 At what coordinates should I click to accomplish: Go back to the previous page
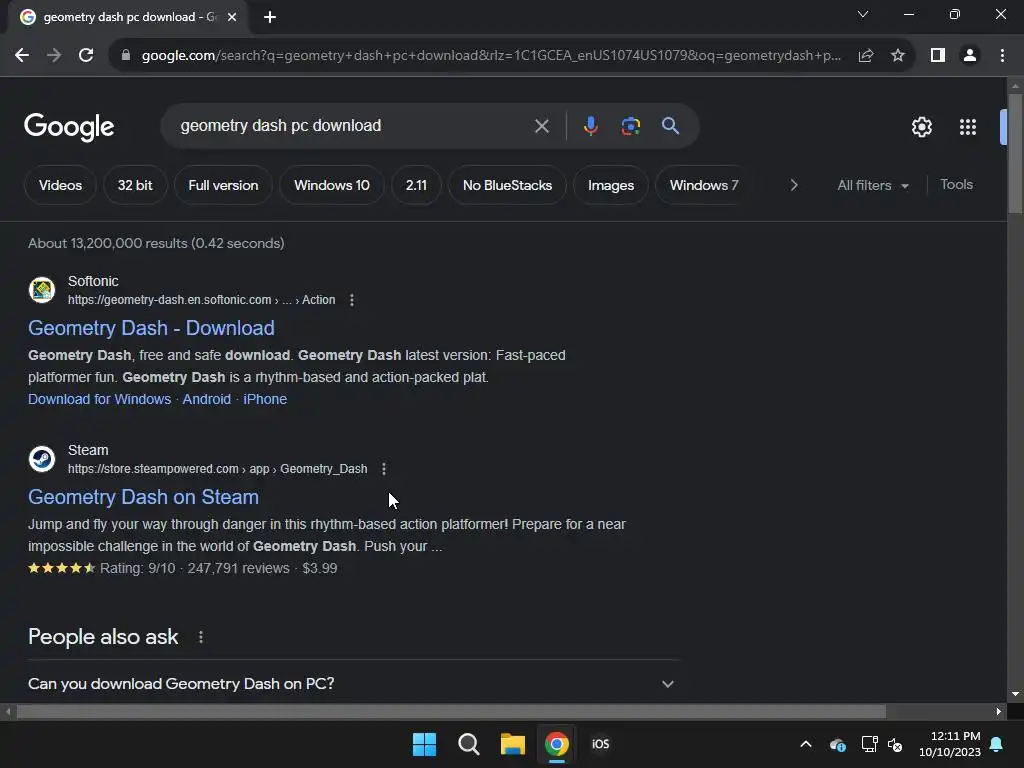(x=22, y=56)
